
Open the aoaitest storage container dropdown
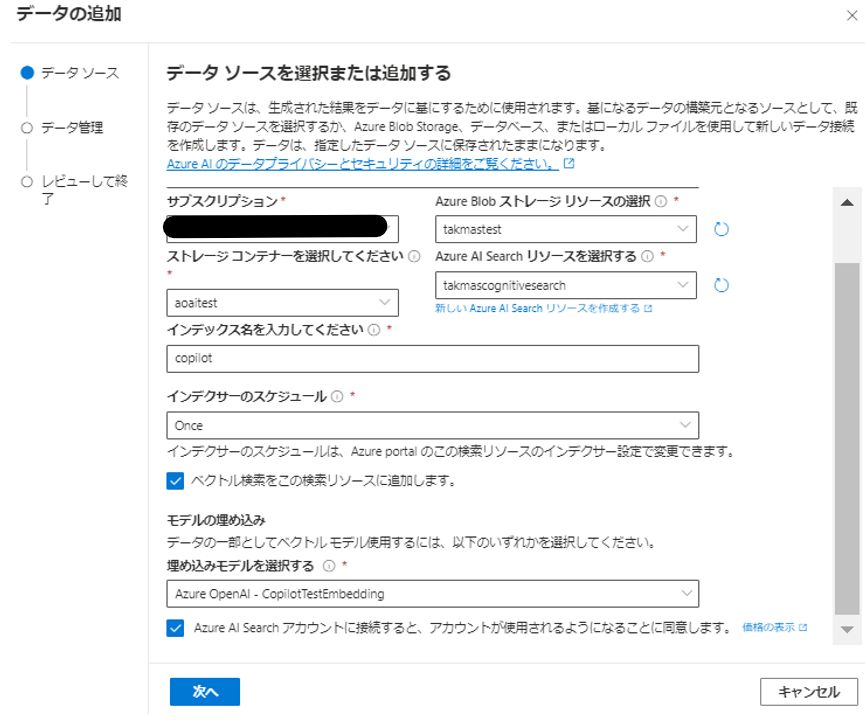pyautogui.click(x=282, y=303)
